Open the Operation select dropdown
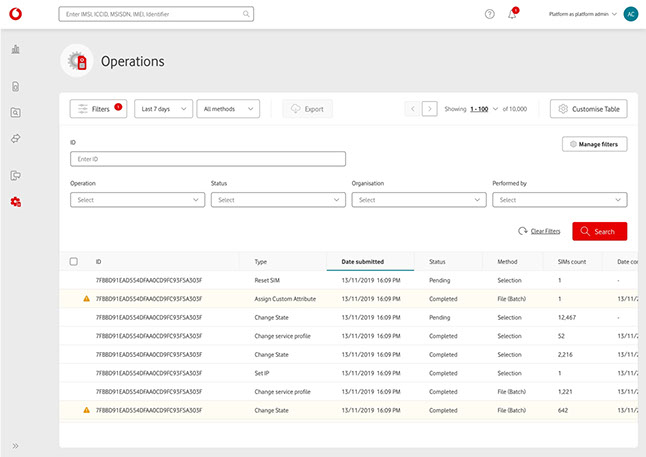Screen dimensions: 646x457 pos(137,200)
